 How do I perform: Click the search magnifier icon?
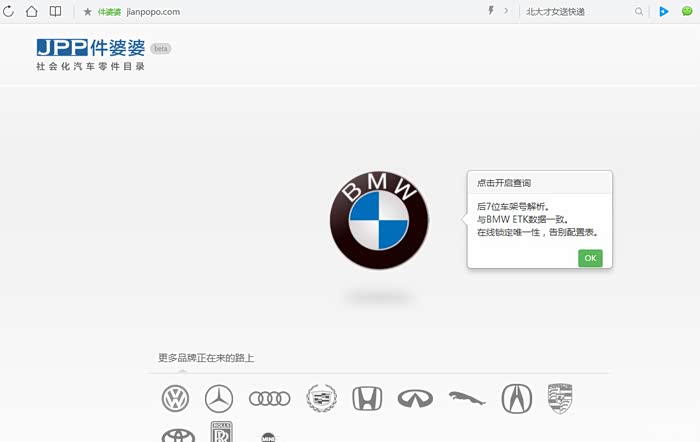click(639, 11)
